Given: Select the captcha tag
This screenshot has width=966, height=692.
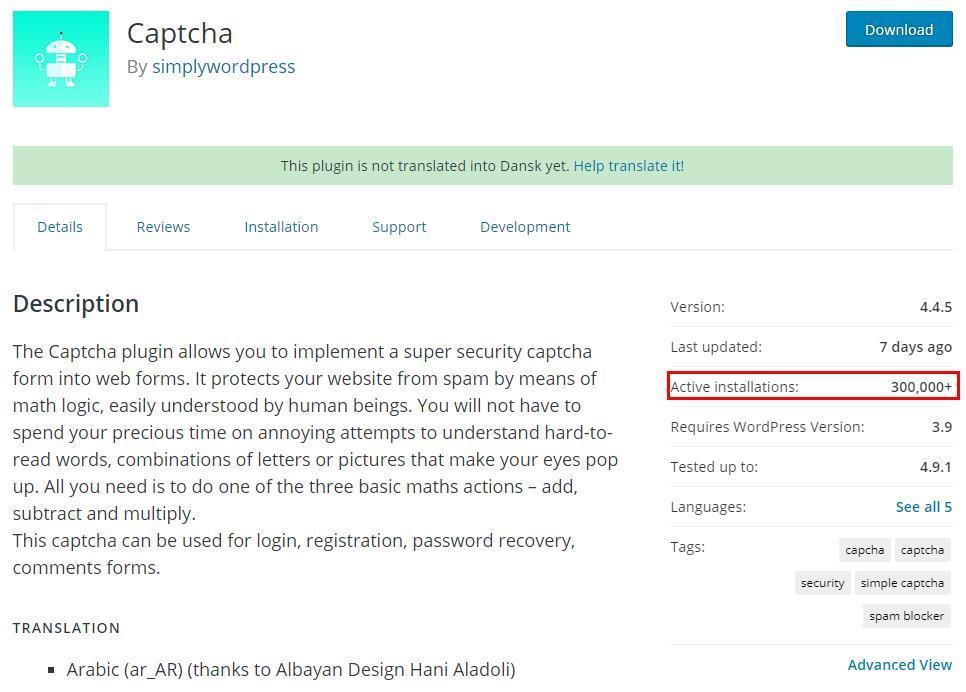Looking at the screenshot, I should coord(922,550).
